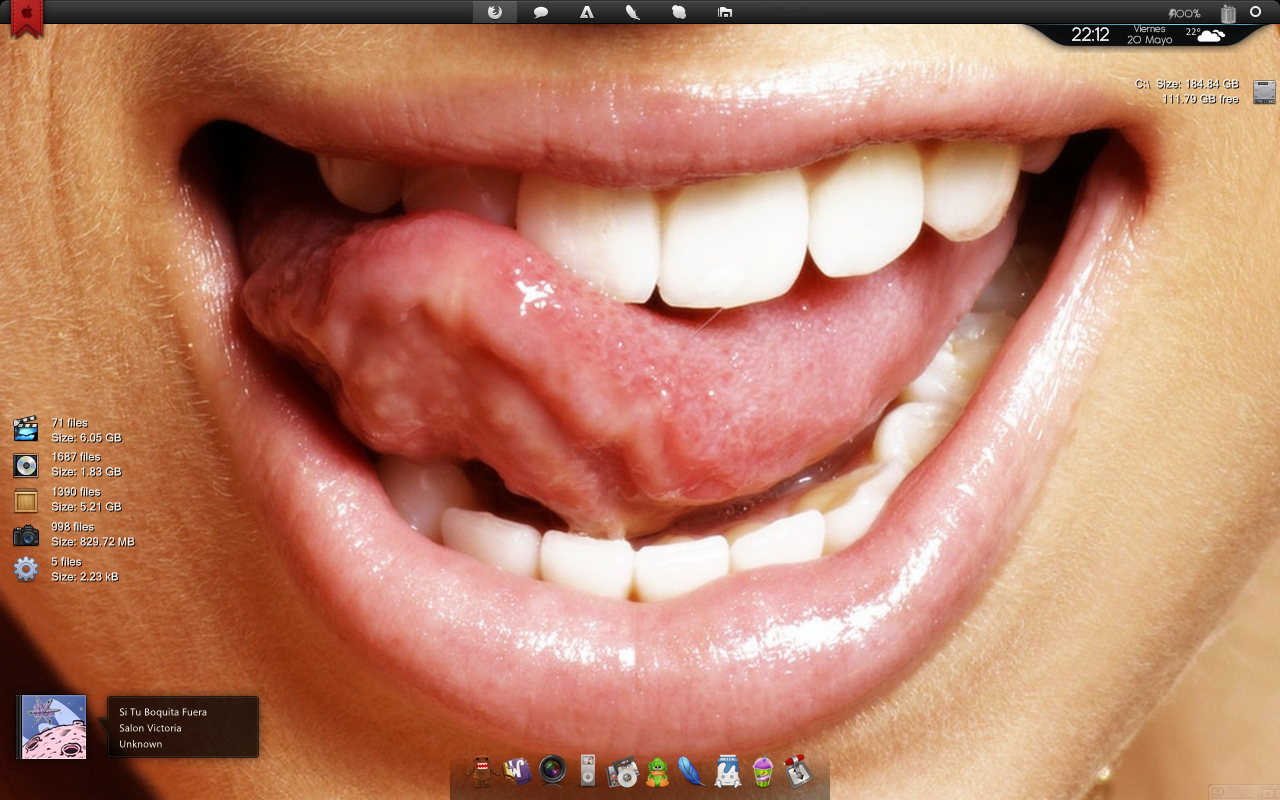This screenshot has width=1280, height=800.
Task: Click the Viernes 20 Mayo date
Action: [1150, 35]
